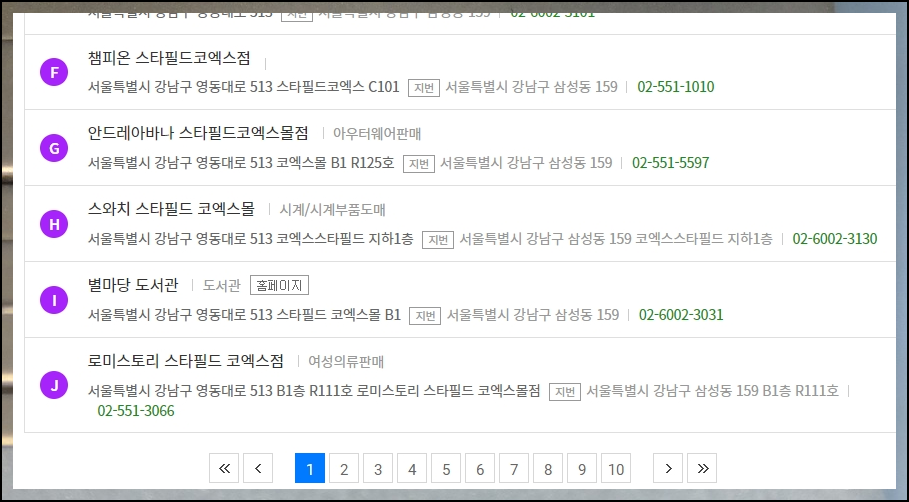The image size is (909, 502).
Task: Open 챔피온 스타필드코엑스점 listing
Action: point(169,58)
